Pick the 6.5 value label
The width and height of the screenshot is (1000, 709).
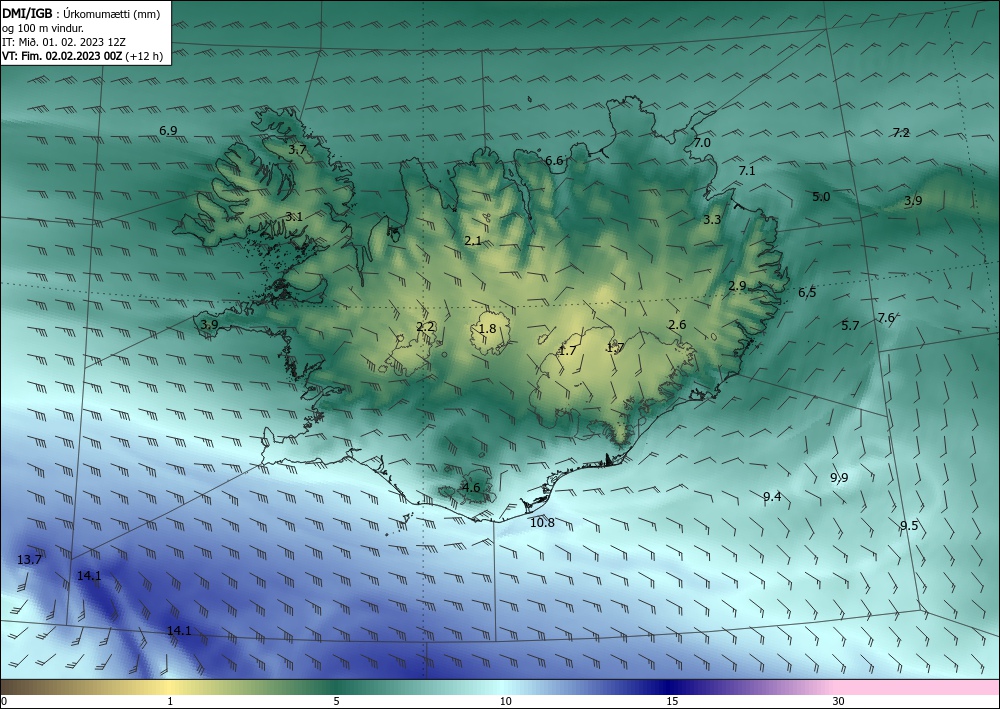click(x=807, y=293)
